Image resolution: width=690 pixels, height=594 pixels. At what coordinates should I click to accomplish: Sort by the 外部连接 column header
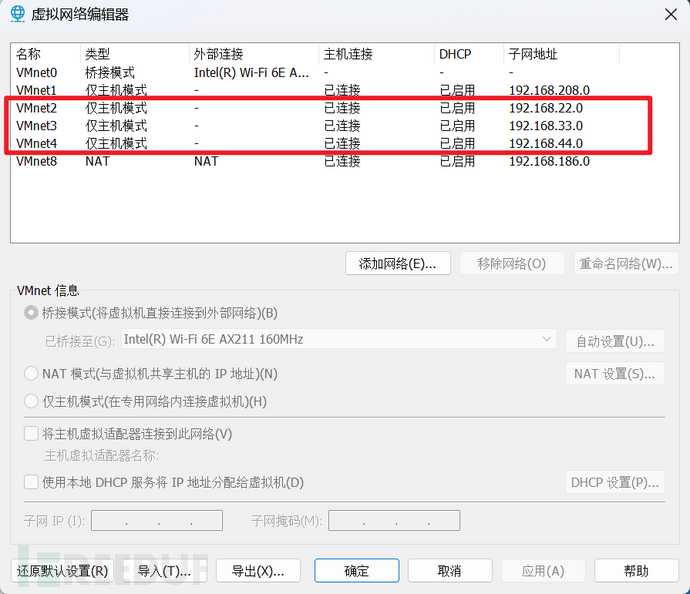tap(254, 54)
